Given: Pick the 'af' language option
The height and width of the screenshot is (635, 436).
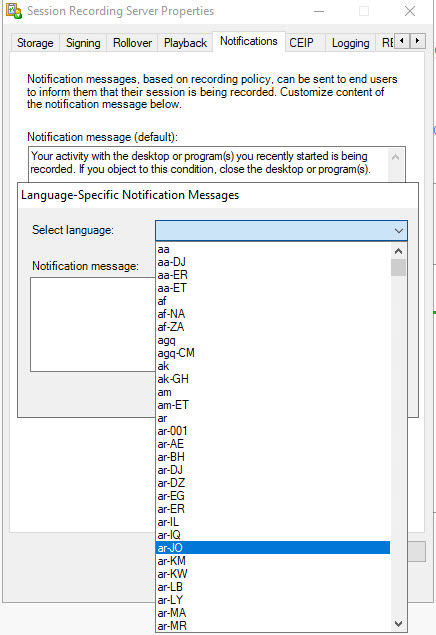Looking at the screenshot, I should click(273, 301).
